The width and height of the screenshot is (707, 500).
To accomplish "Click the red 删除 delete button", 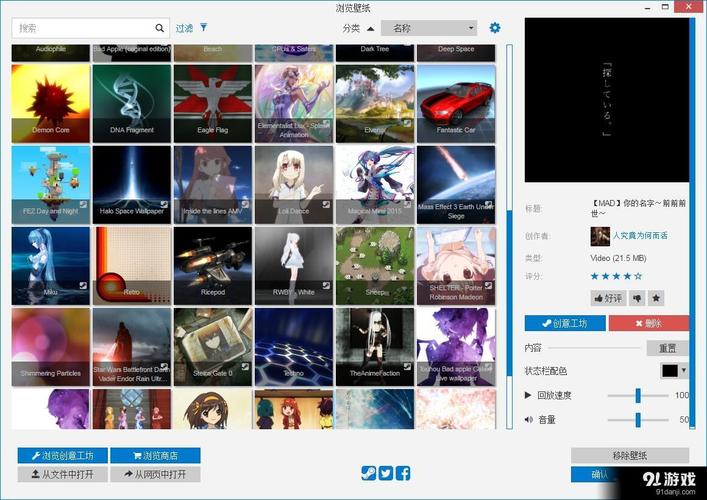I will click(x=648, y=323).
